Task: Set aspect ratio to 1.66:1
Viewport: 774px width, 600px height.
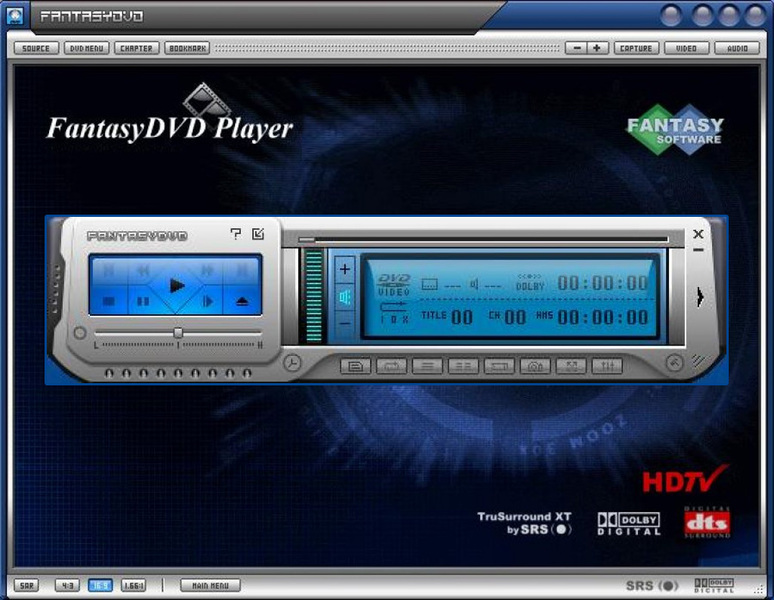Action: (133, 586)
